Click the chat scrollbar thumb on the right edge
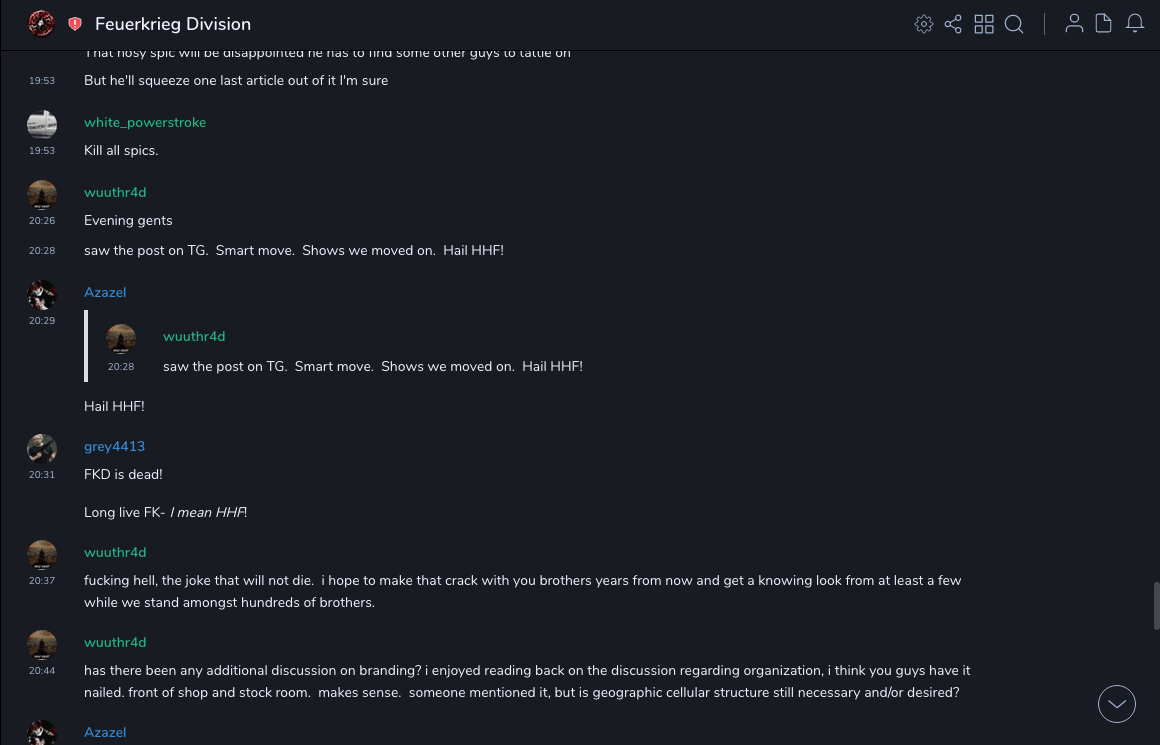 [1156, 606]
